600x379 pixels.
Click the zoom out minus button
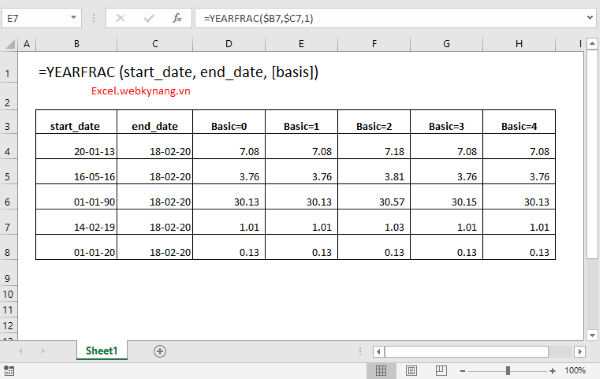463,371
